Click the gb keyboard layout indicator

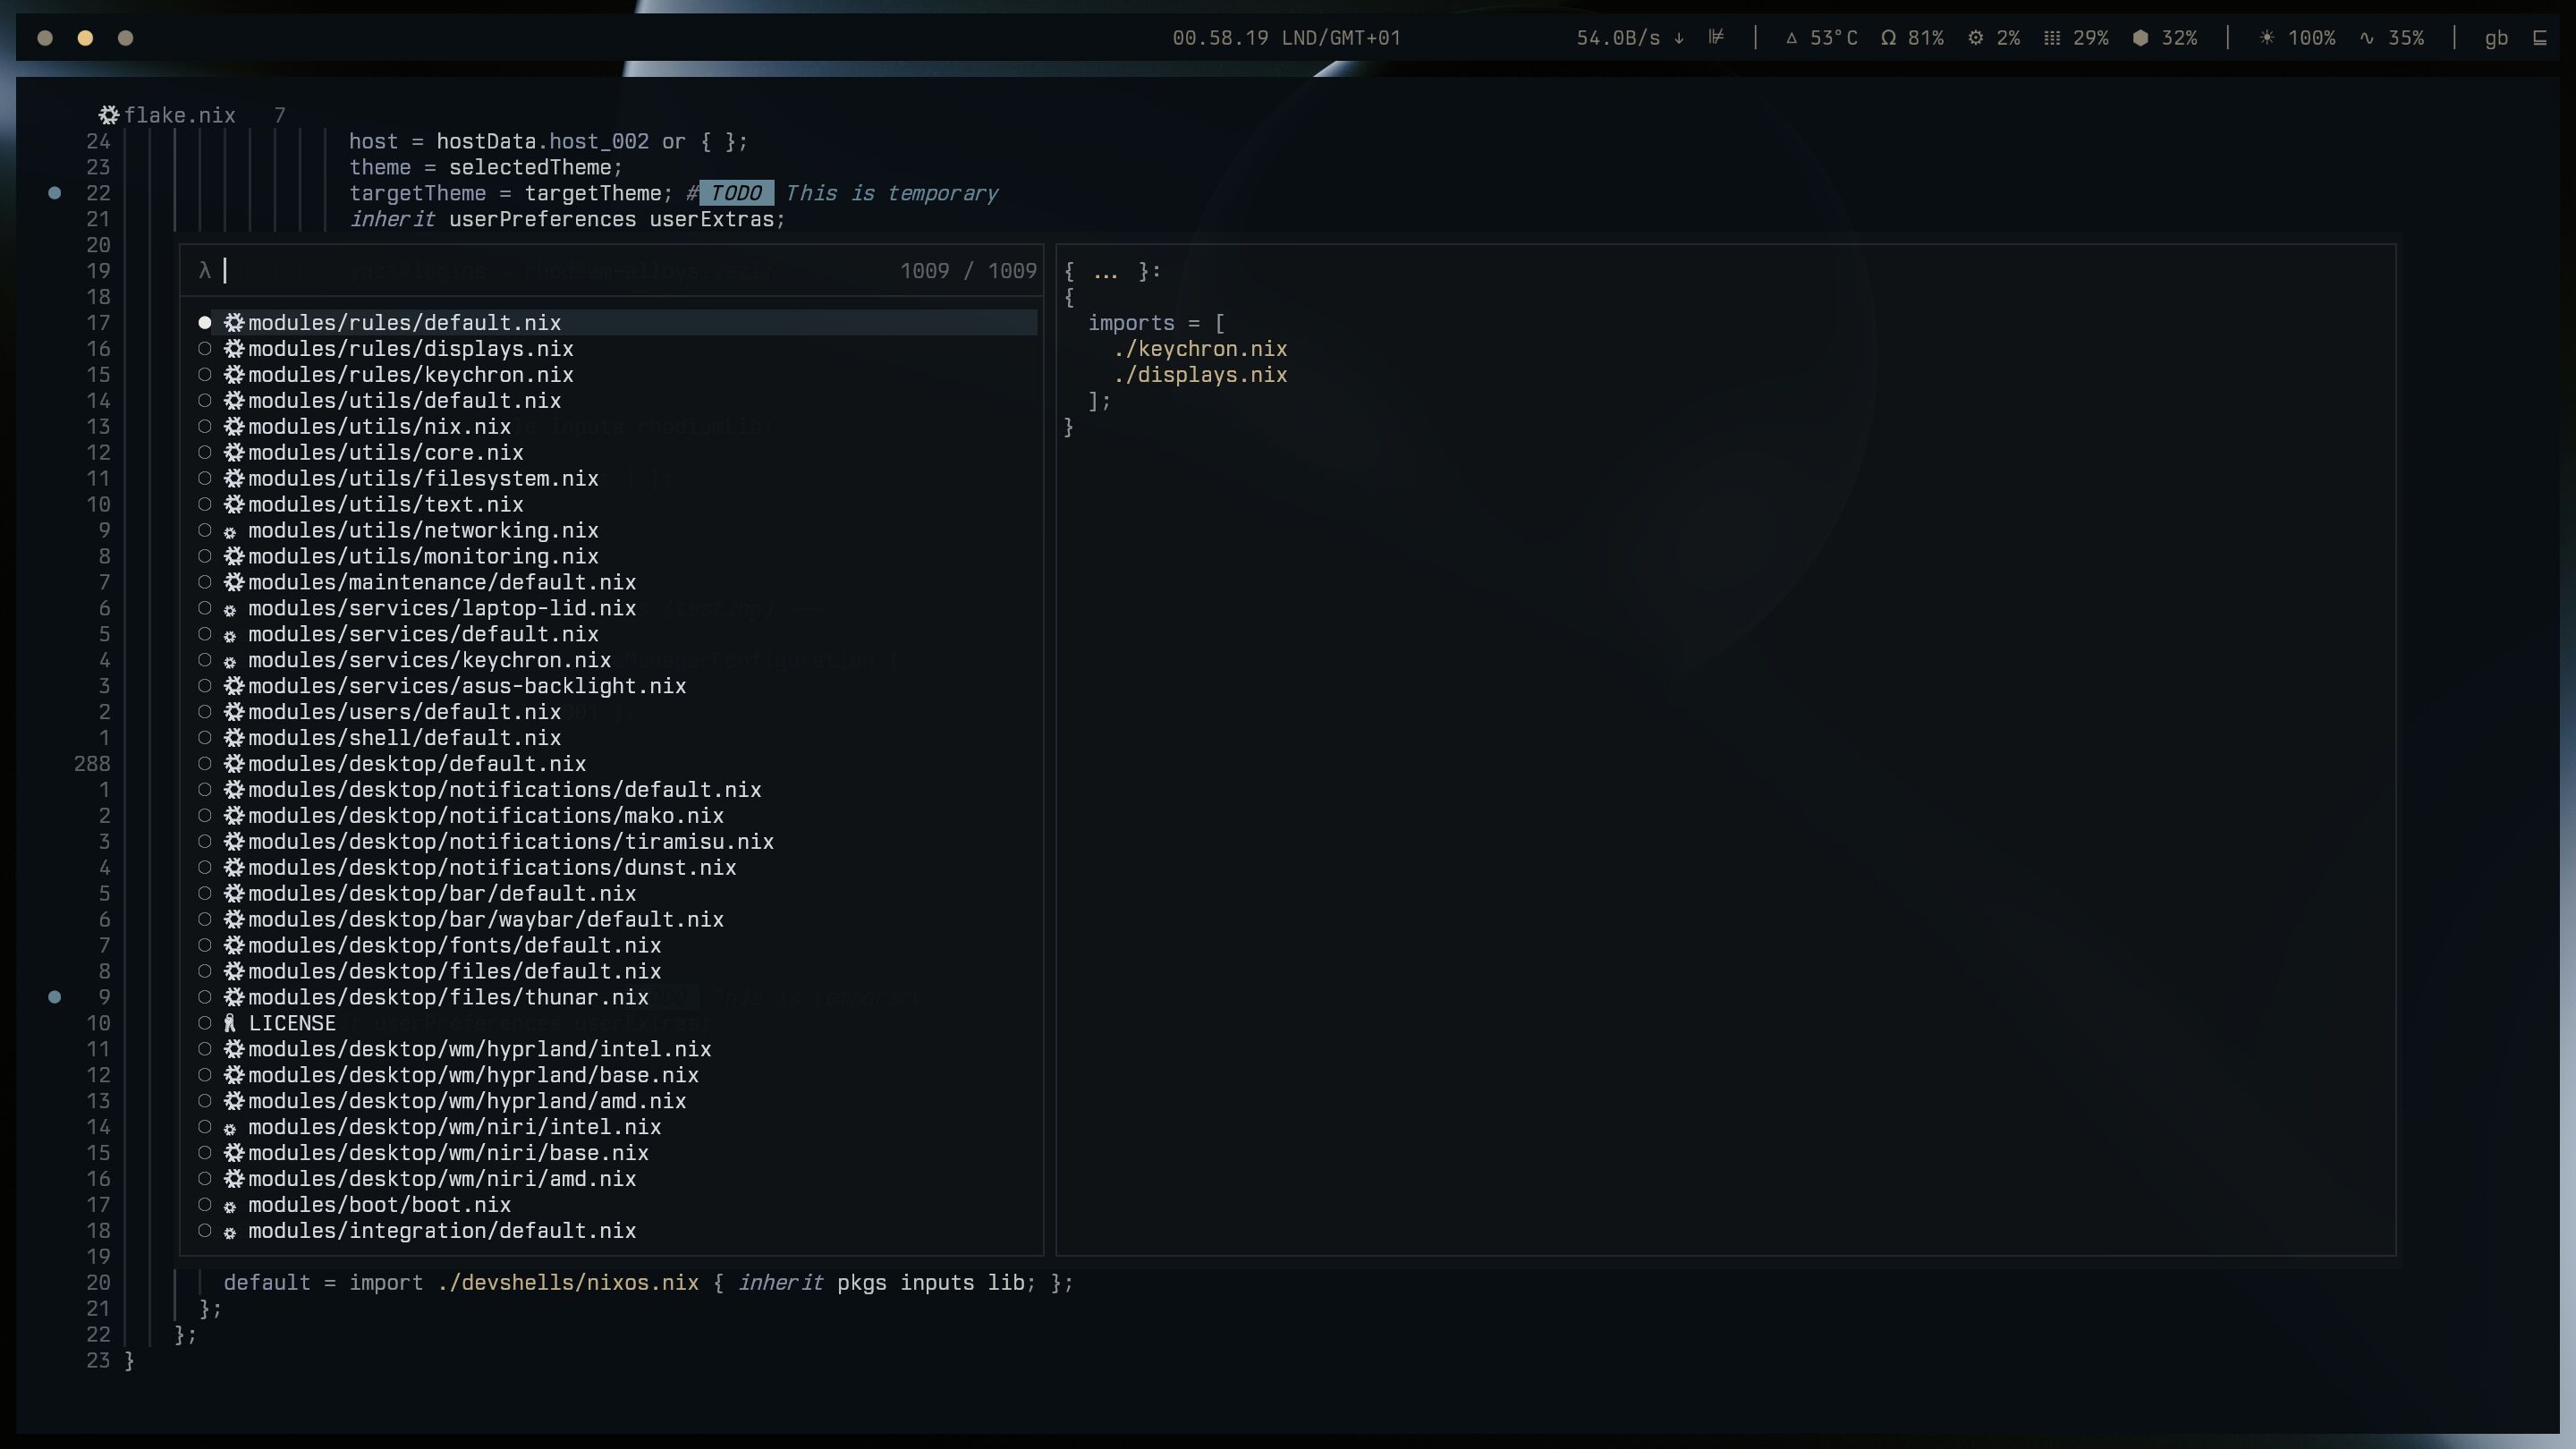2496,38
